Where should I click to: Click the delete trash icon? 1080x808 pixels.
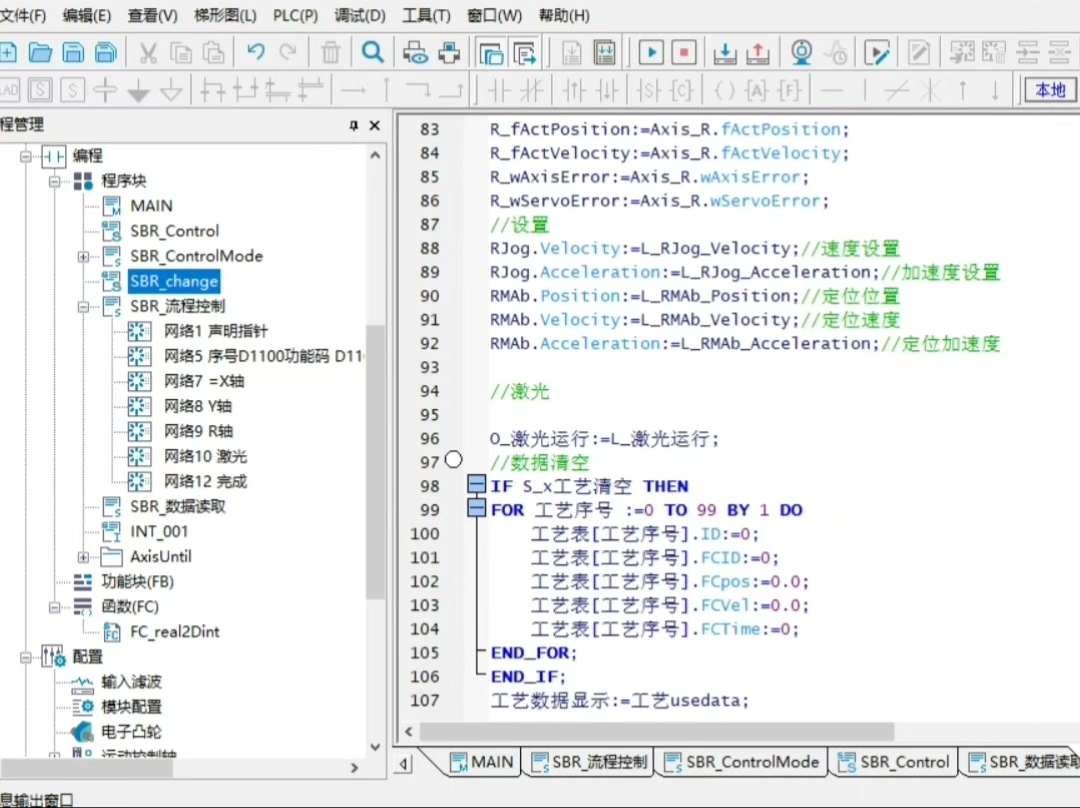pos(331,52)
